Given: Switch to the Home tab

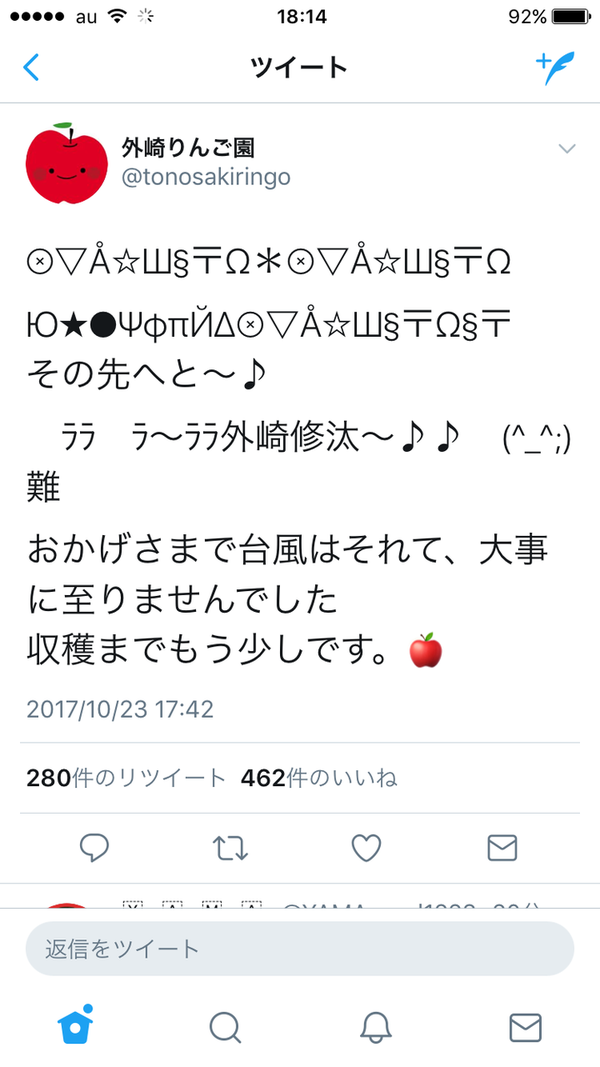Looking at the screenshot, I should click(75, 1026).
